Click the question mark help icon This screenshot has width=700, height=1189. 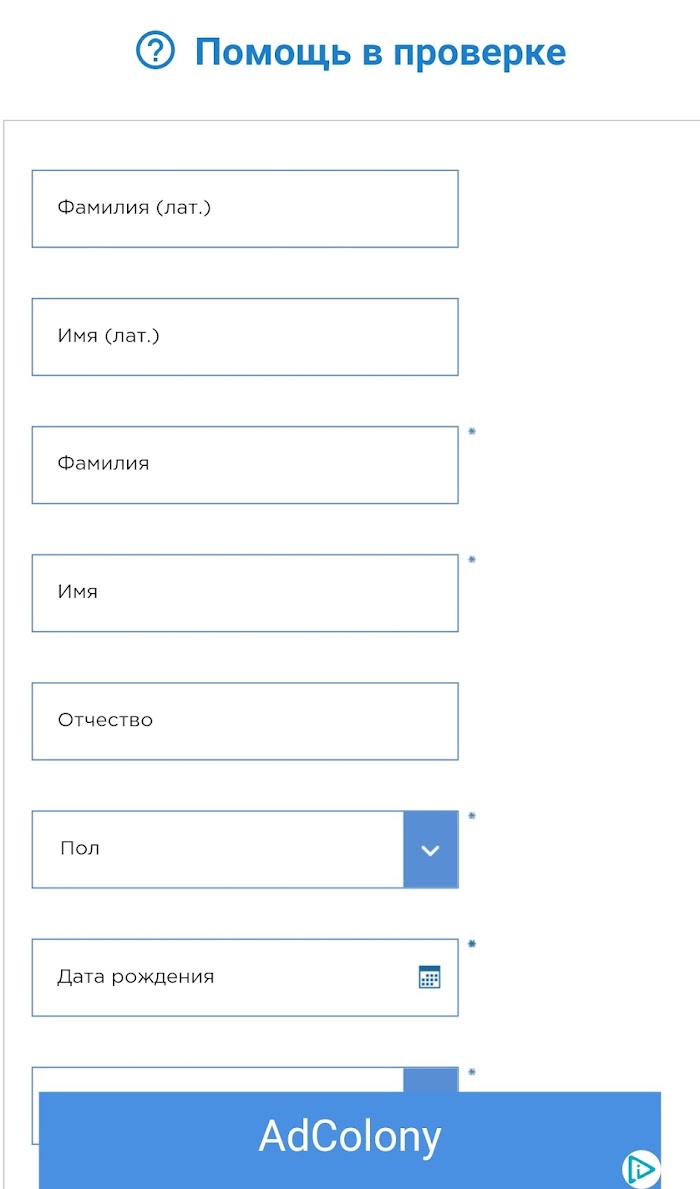tap(155, 51)
